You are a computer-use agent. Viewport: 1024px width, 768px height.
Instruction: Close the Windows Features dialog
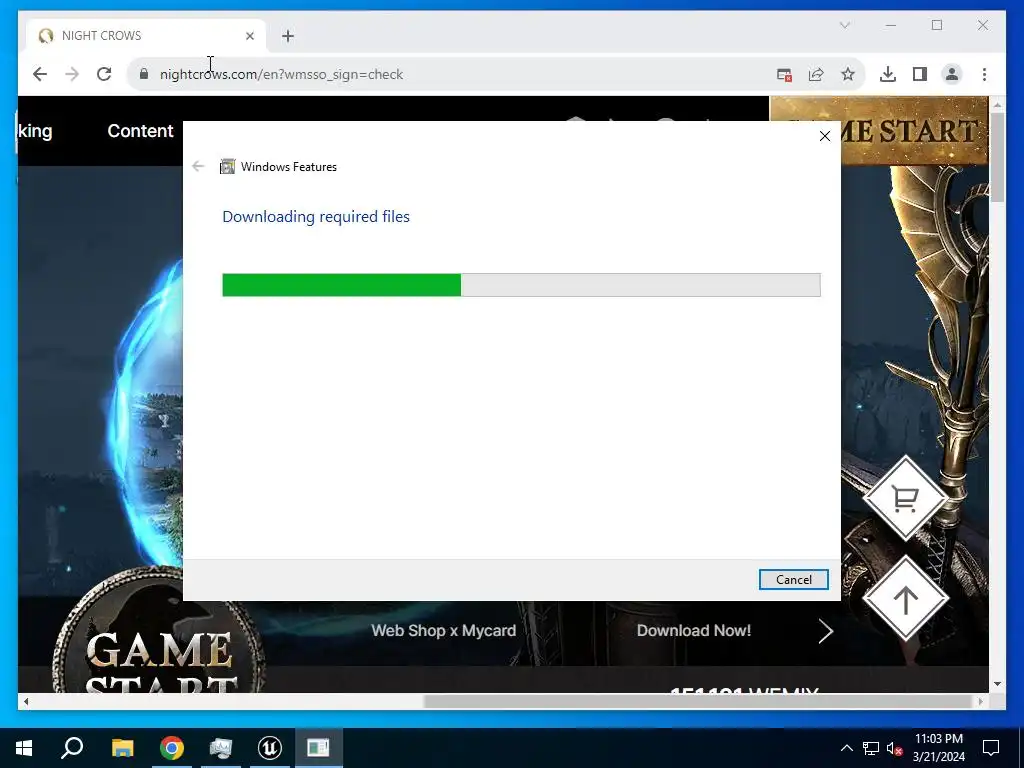tap(825, 136)
